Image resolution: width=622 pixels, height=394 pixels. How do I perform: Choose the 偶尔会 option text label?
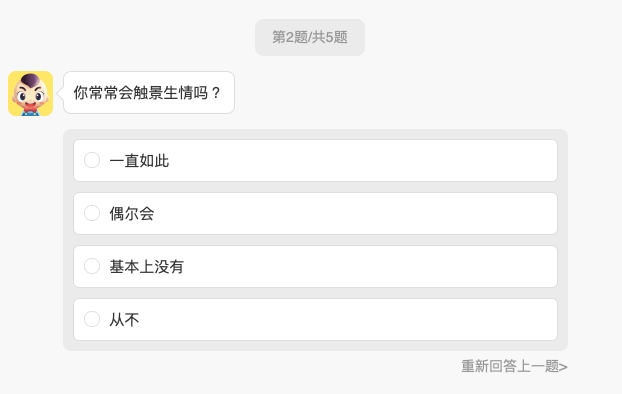(x=132, y=213)
